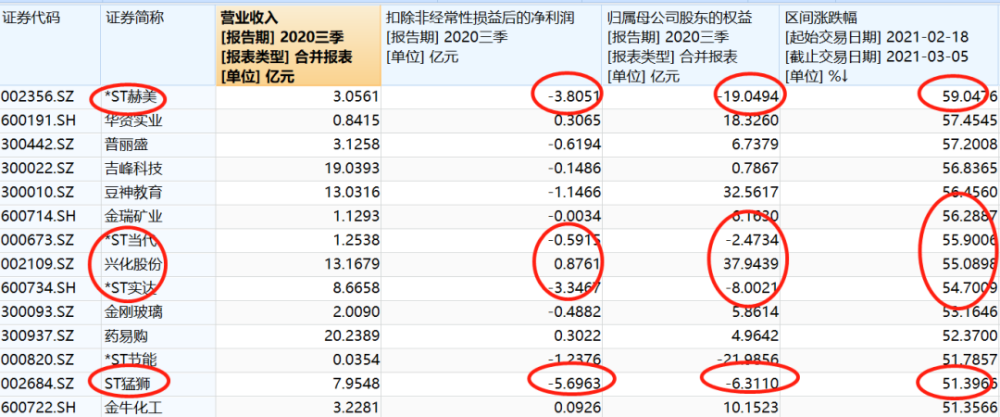
Task: Select net profit cell 0.8761
Action: (577, 265)
